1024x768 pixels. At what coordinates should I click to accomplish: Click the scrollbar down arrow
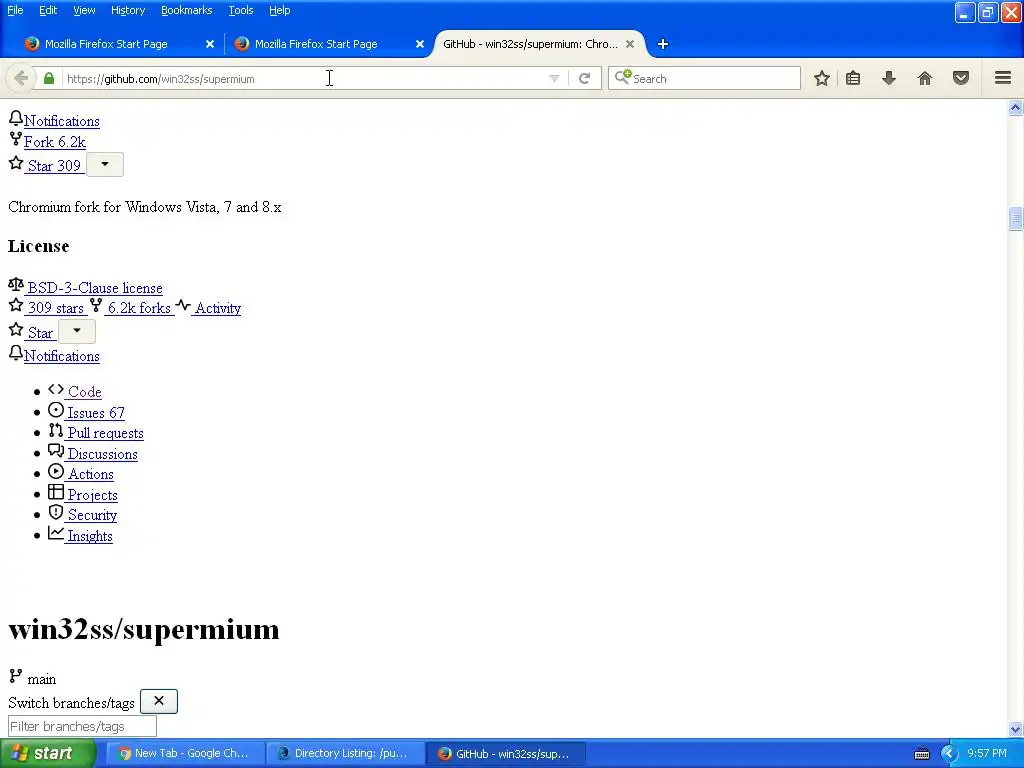tap(1015, 729)
